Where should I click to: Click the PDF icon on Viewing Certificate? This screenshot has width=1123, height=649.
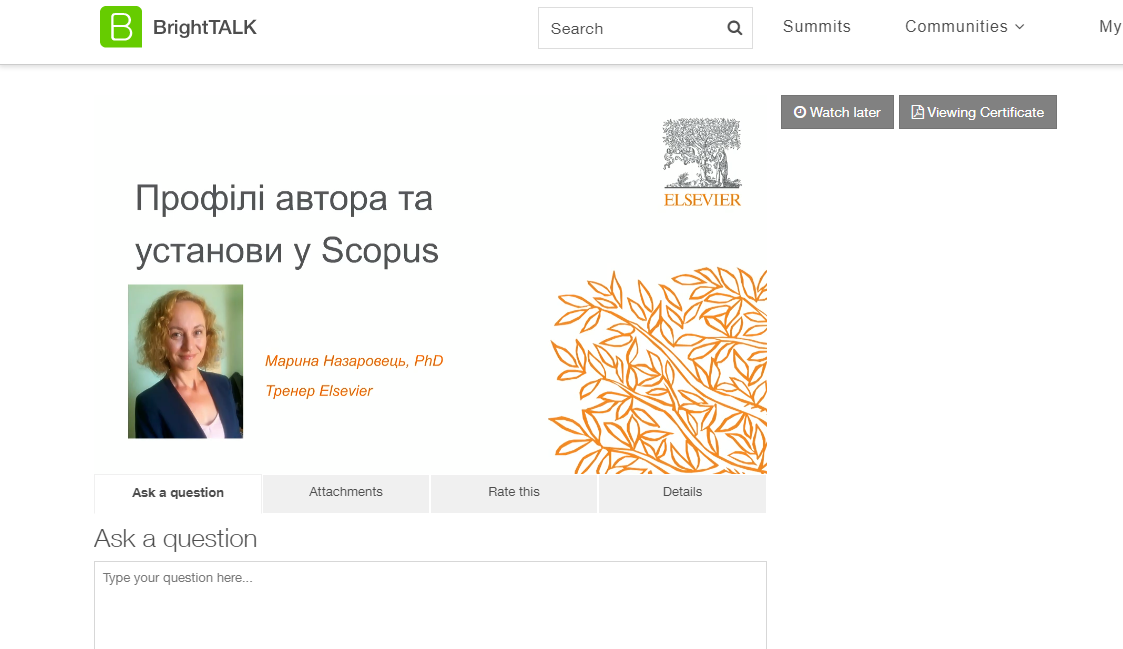pyautogui.click(x=917, y=112)
